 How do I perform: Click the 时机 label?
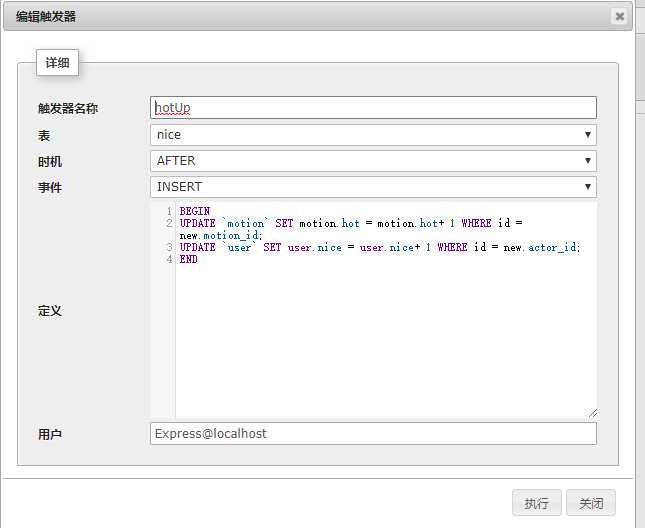coord(50,162)
